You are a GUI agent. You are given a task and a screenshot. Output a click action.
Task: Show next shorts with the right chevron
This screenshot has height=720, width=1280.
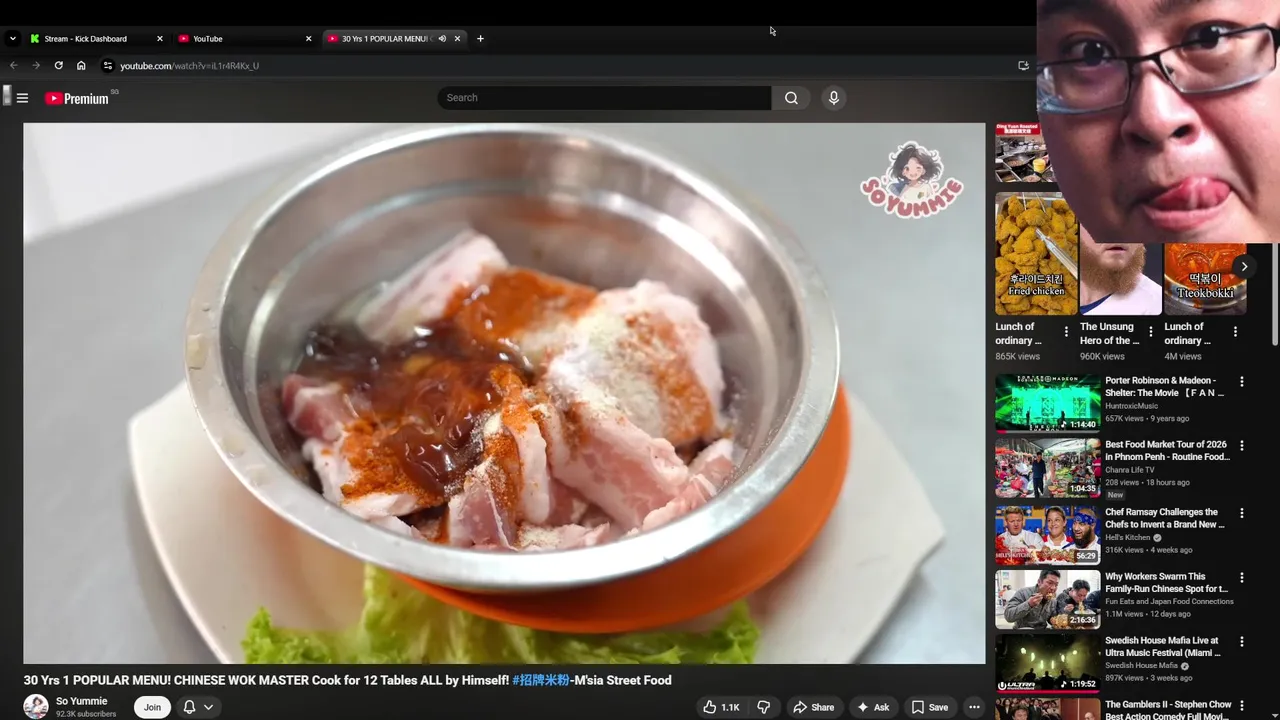(1244, 267)
